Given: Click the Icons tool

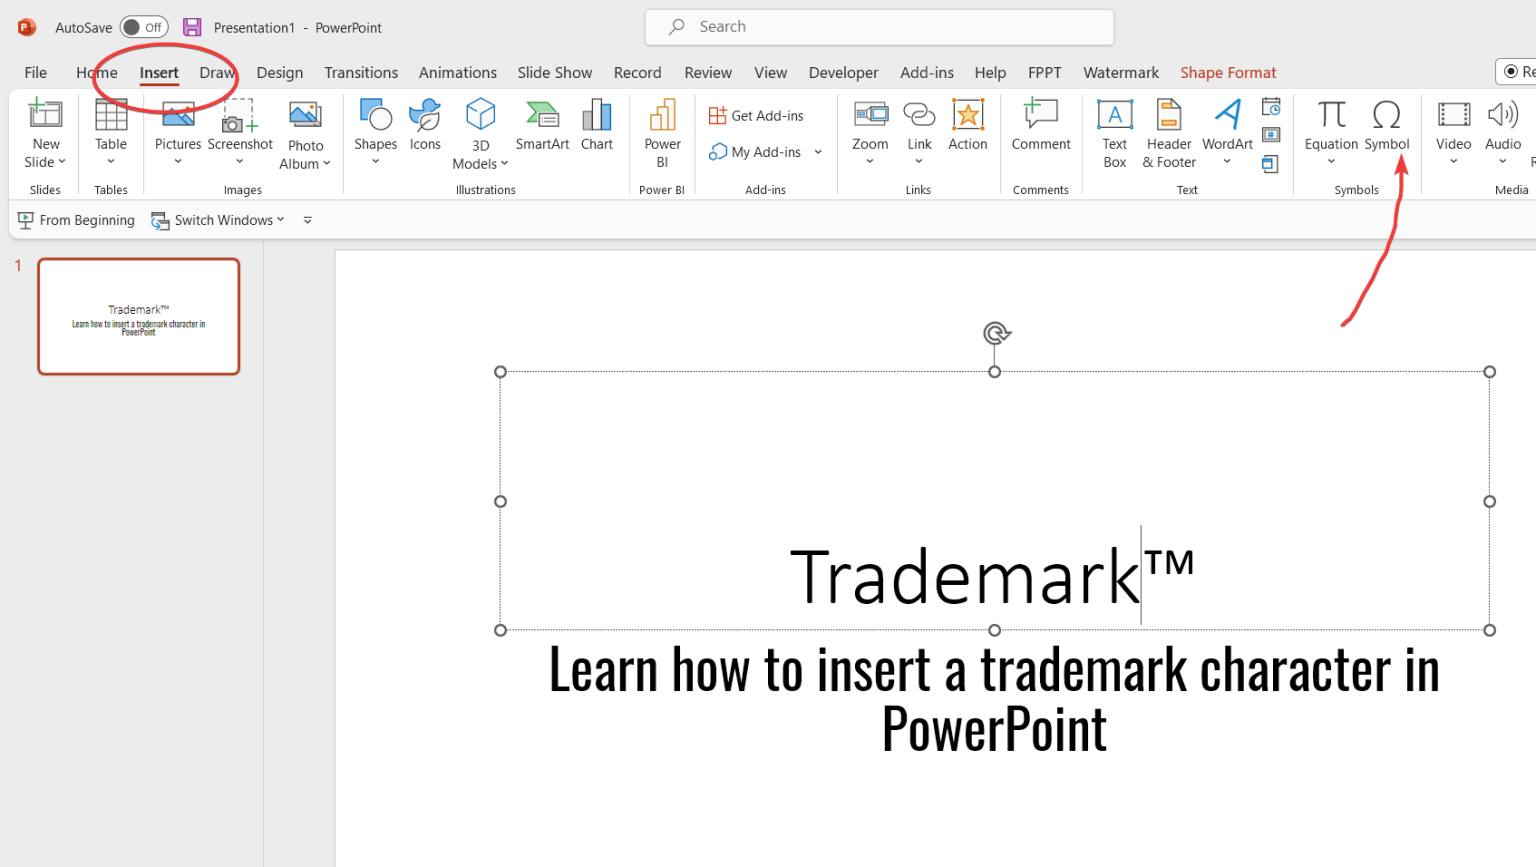Looking at the screenshot, I should [425, 127].
